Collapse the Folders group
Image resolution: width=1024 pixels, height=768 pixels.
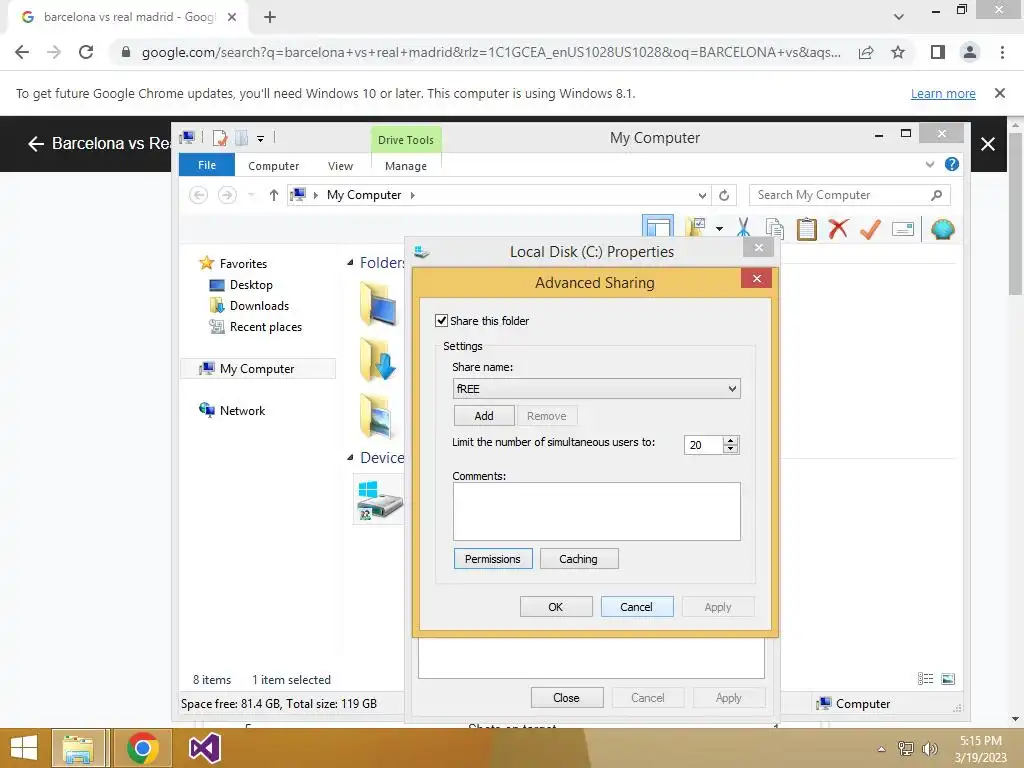[350, 263]
